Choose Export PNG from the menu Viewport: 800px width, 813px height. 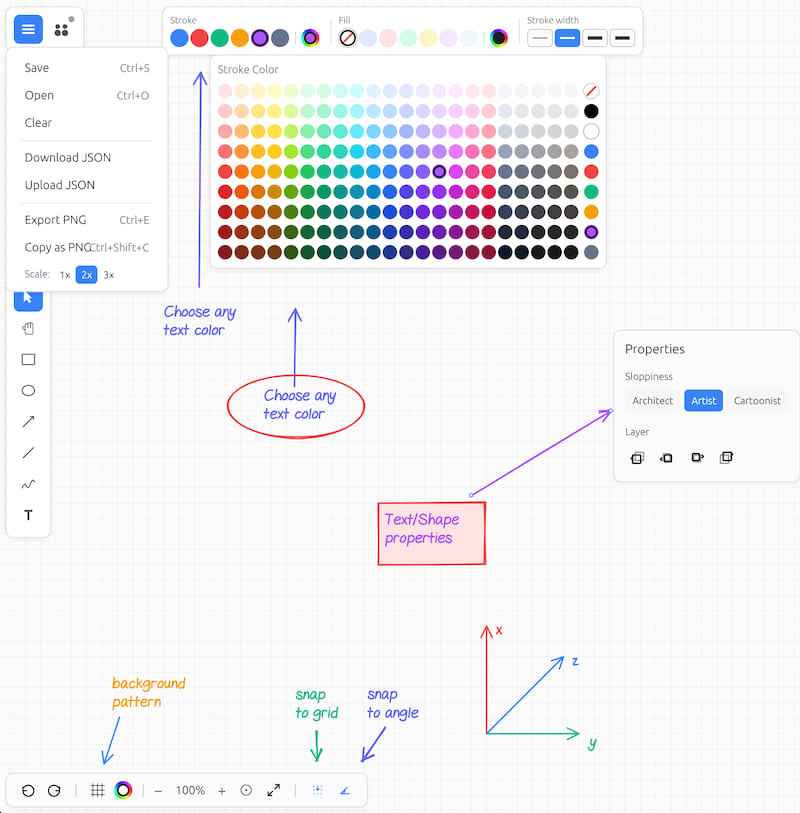pos(56,220)
